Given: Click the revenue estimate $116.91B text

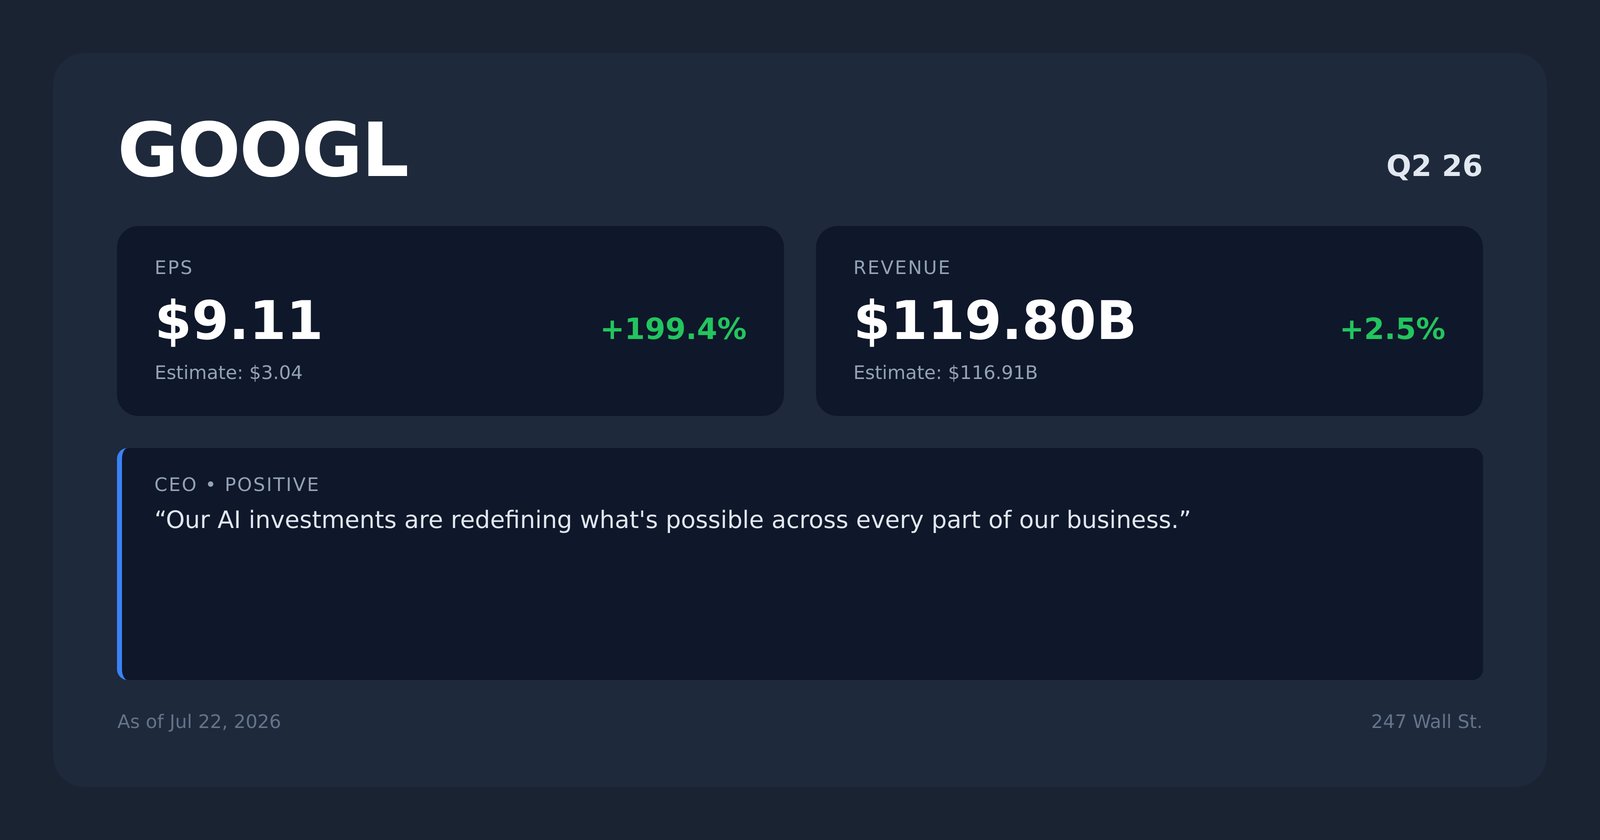Looking at the screenshot, I should click(945, 373).
